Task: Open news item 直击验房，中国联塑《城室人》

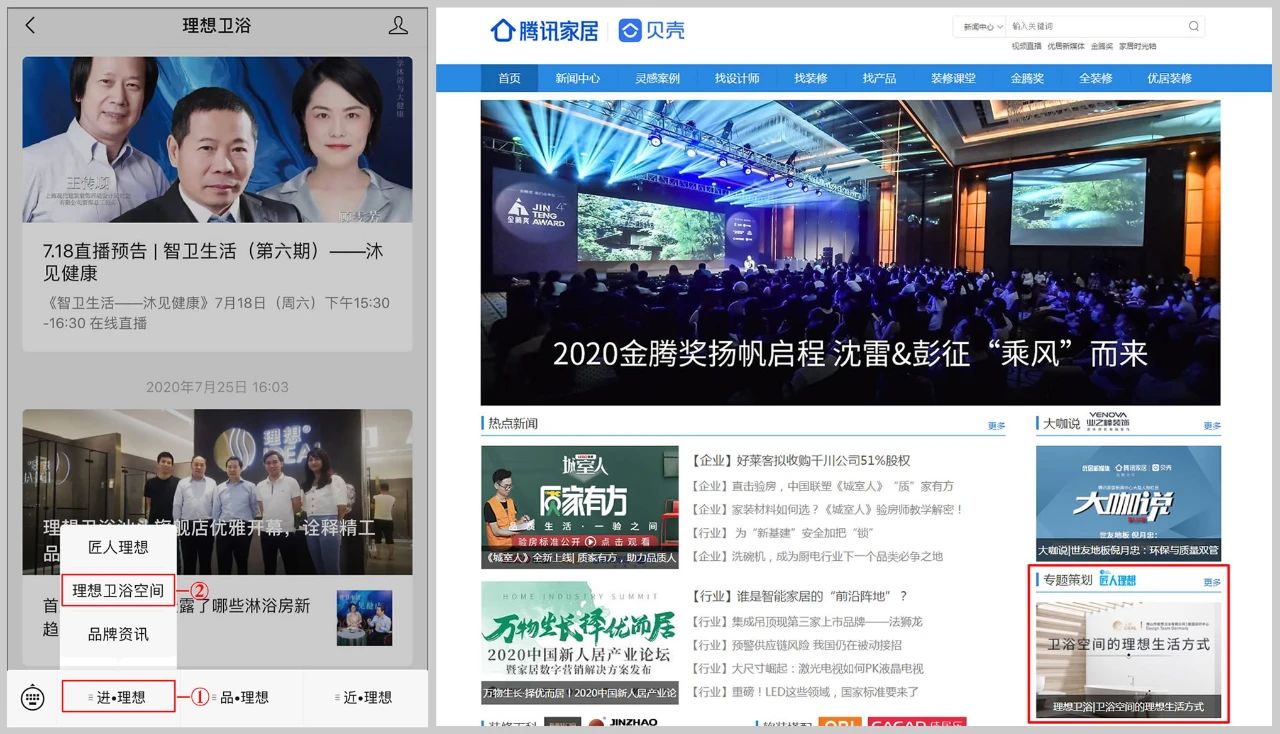Action: [x=822, y=486]
